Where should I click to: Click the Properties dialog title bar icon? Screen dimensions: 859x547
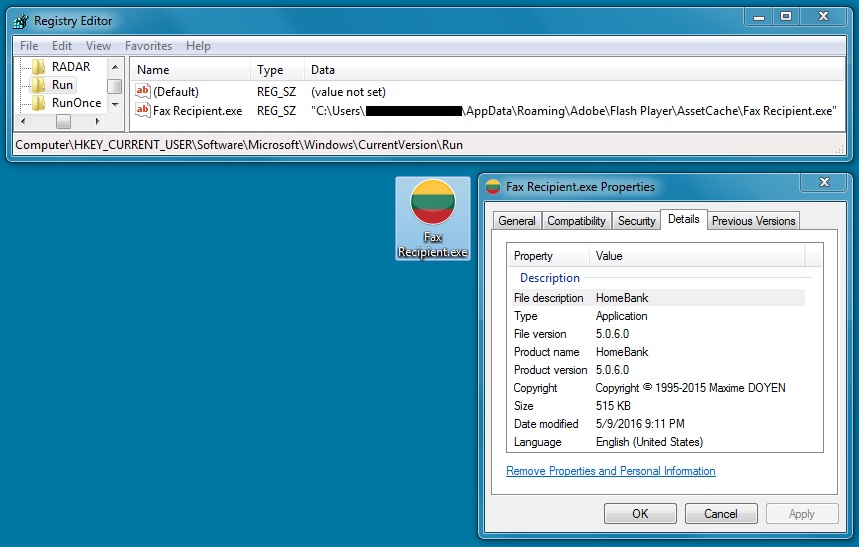coord(493,187)
